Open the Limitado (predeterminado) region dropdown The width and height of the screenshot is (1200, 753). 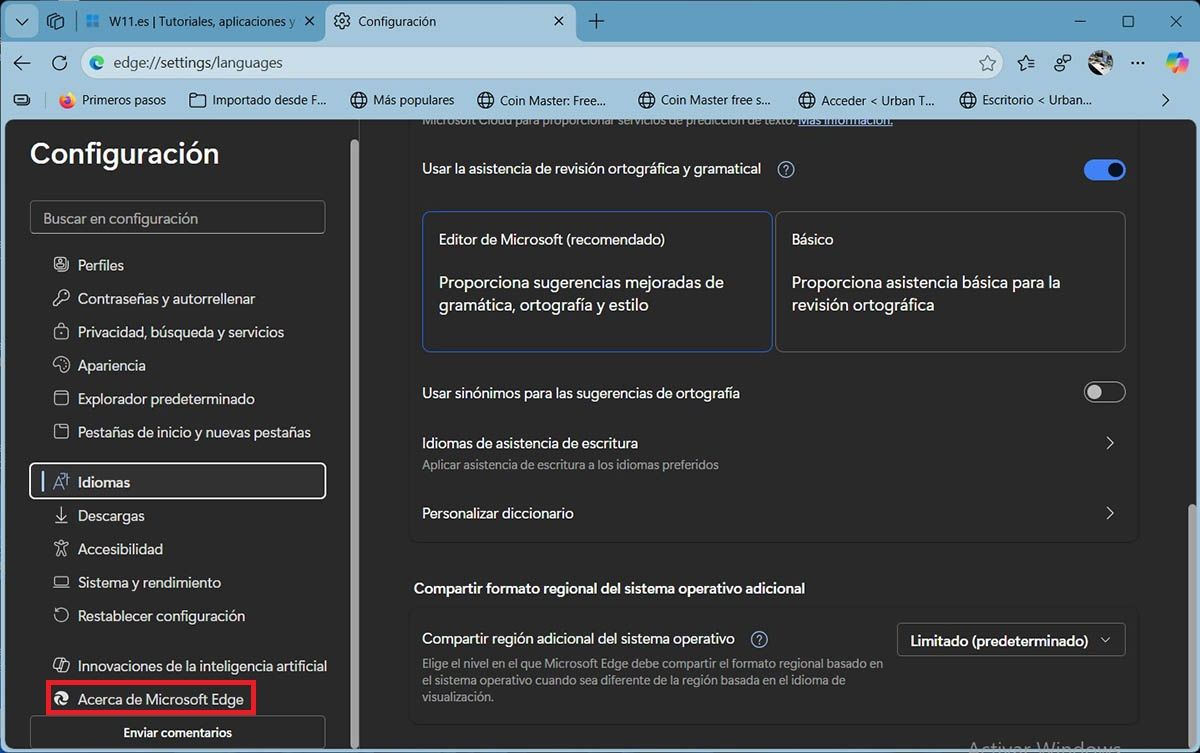pyautogui.click(x=1010, y=641)
